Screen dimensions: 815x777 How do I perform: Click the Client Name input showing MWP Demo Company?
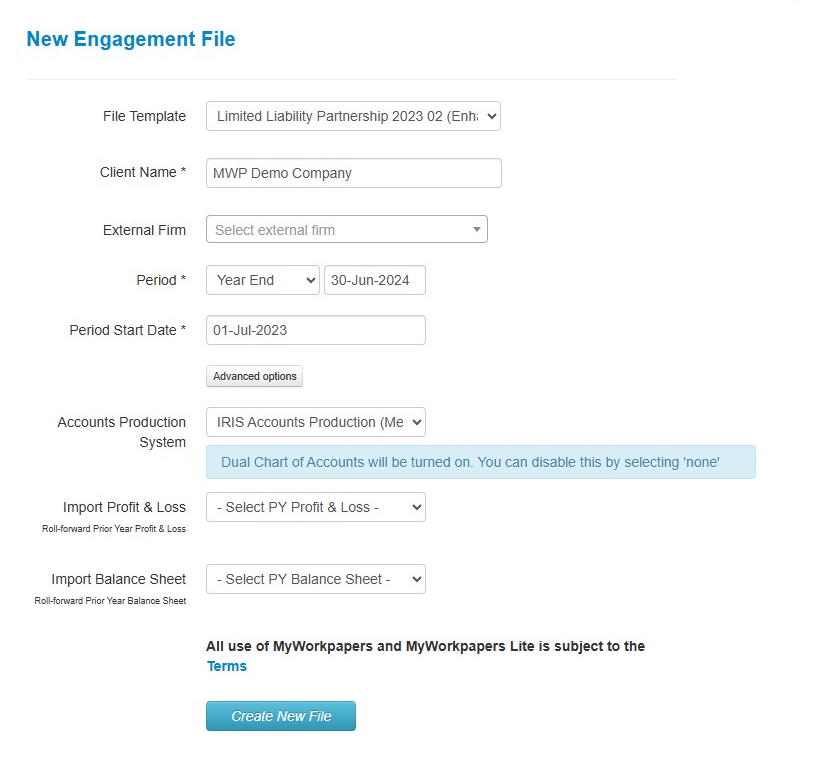(x=353, y=173)
